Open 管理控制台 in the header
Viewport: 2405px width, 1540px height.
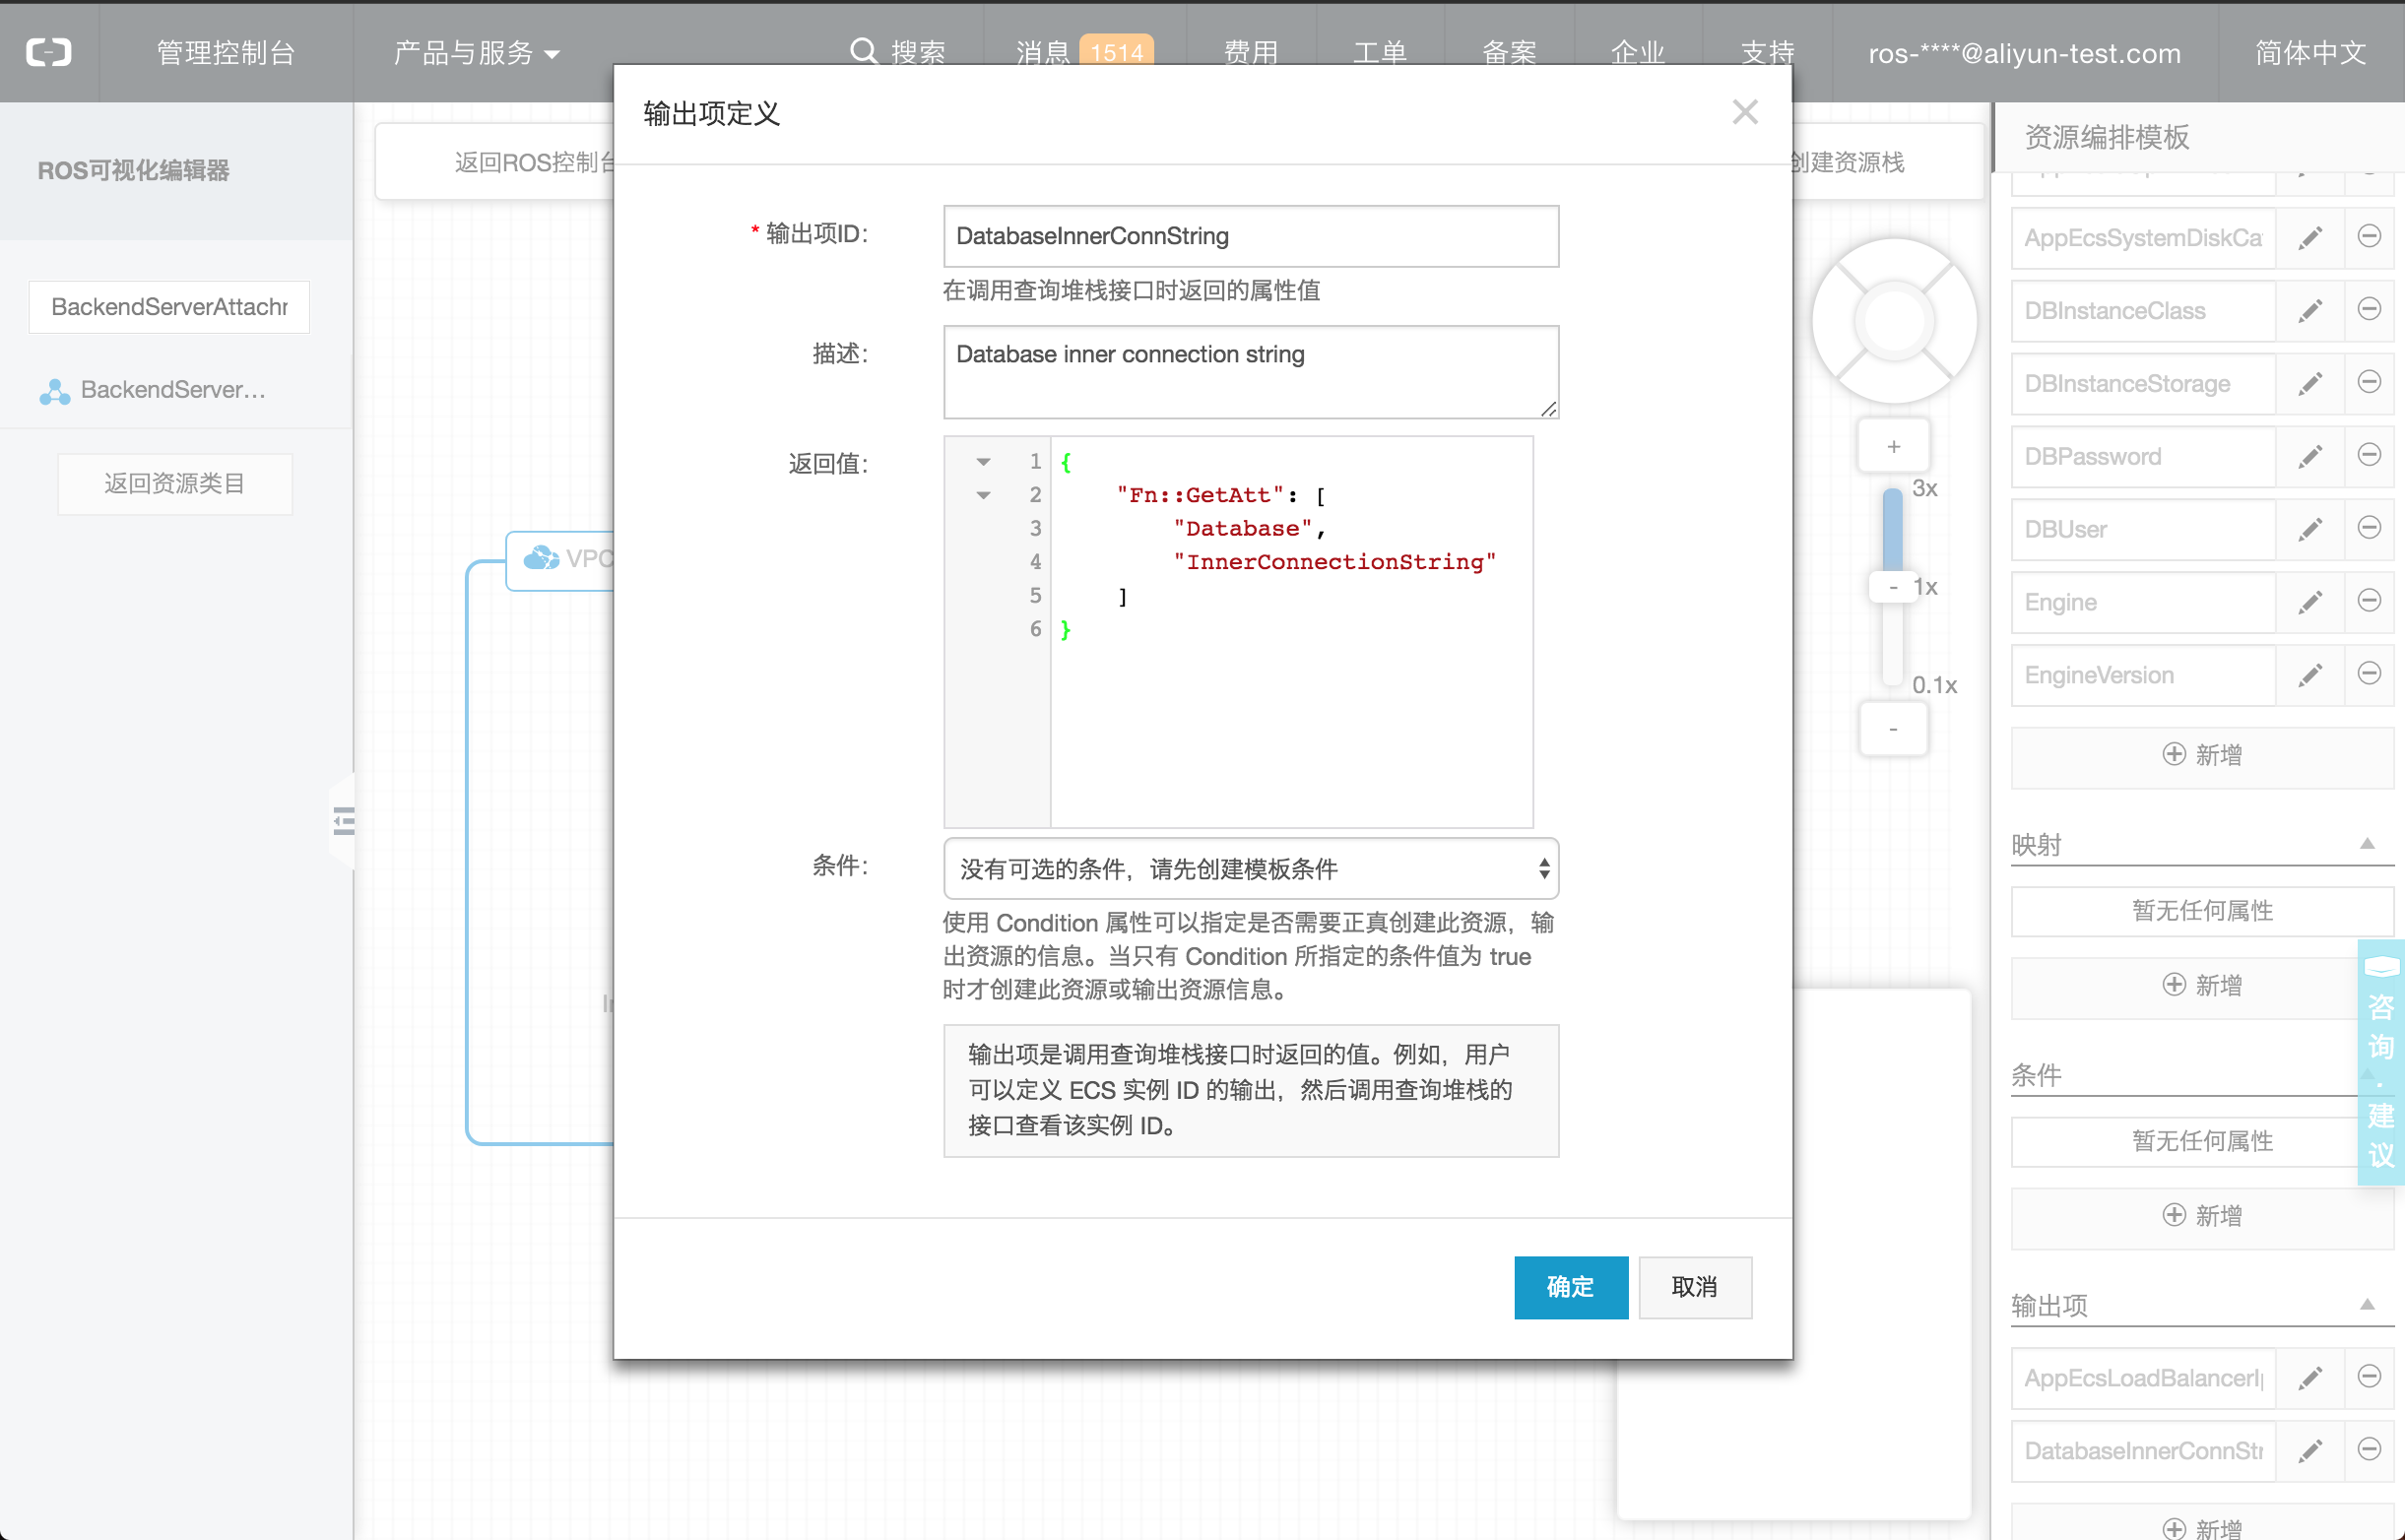click(x=226, y=52)
